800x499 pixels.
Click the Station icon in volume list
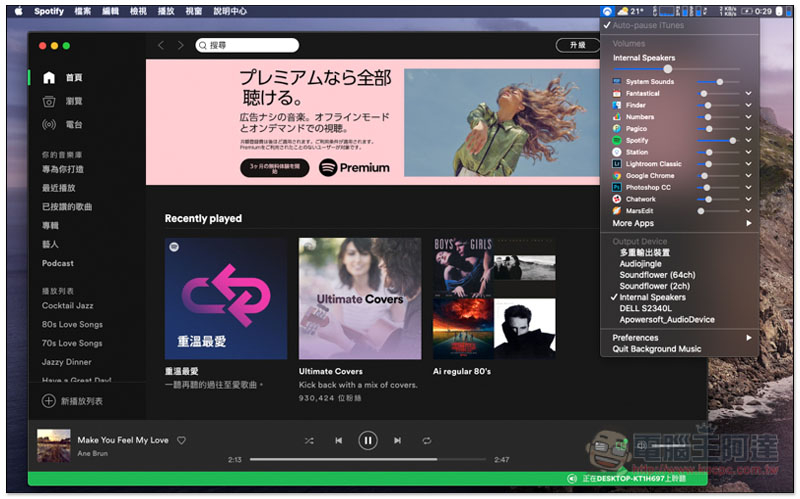[x=617, y=152]
